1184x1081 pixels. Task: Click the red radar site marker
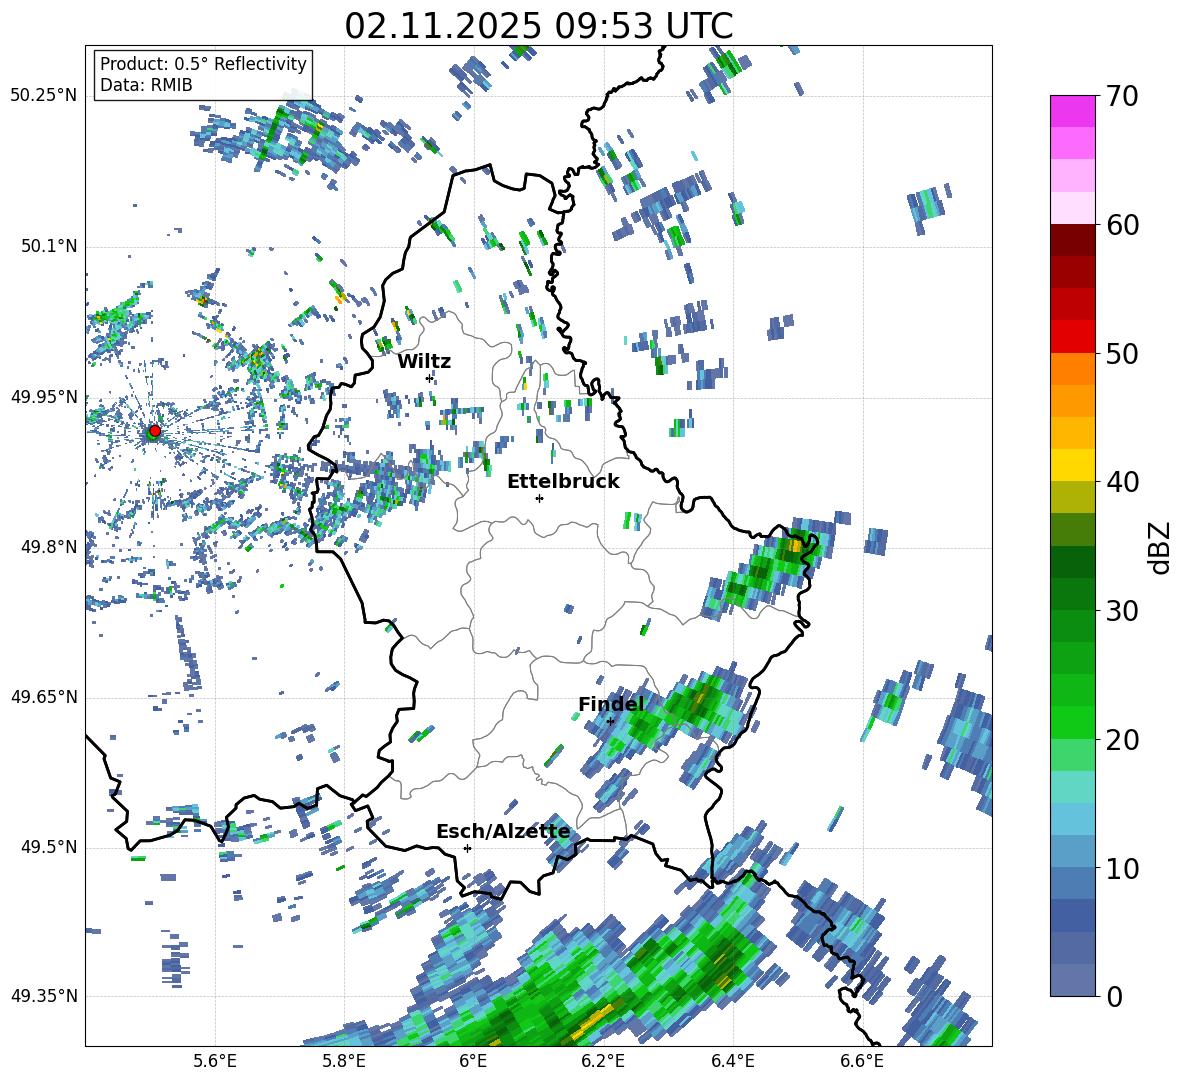[155, 430]
